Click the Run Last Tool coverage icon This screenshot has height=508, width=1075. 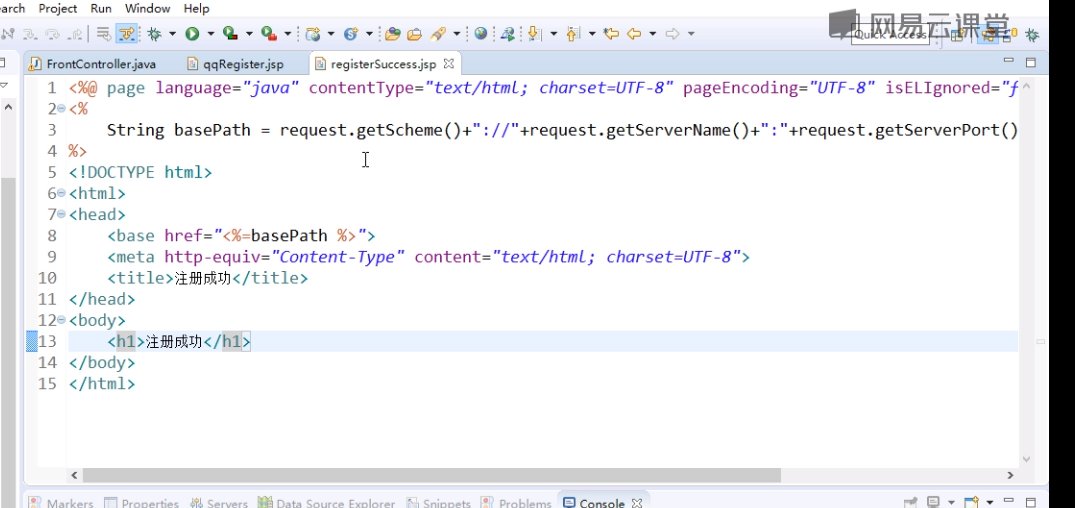230,34
